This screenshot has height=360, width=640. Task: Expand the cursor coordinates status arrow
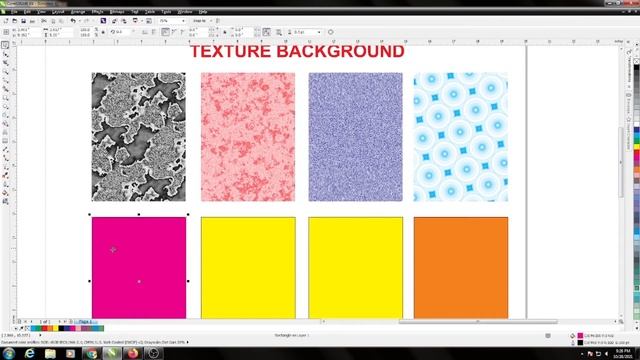point(40,335)
